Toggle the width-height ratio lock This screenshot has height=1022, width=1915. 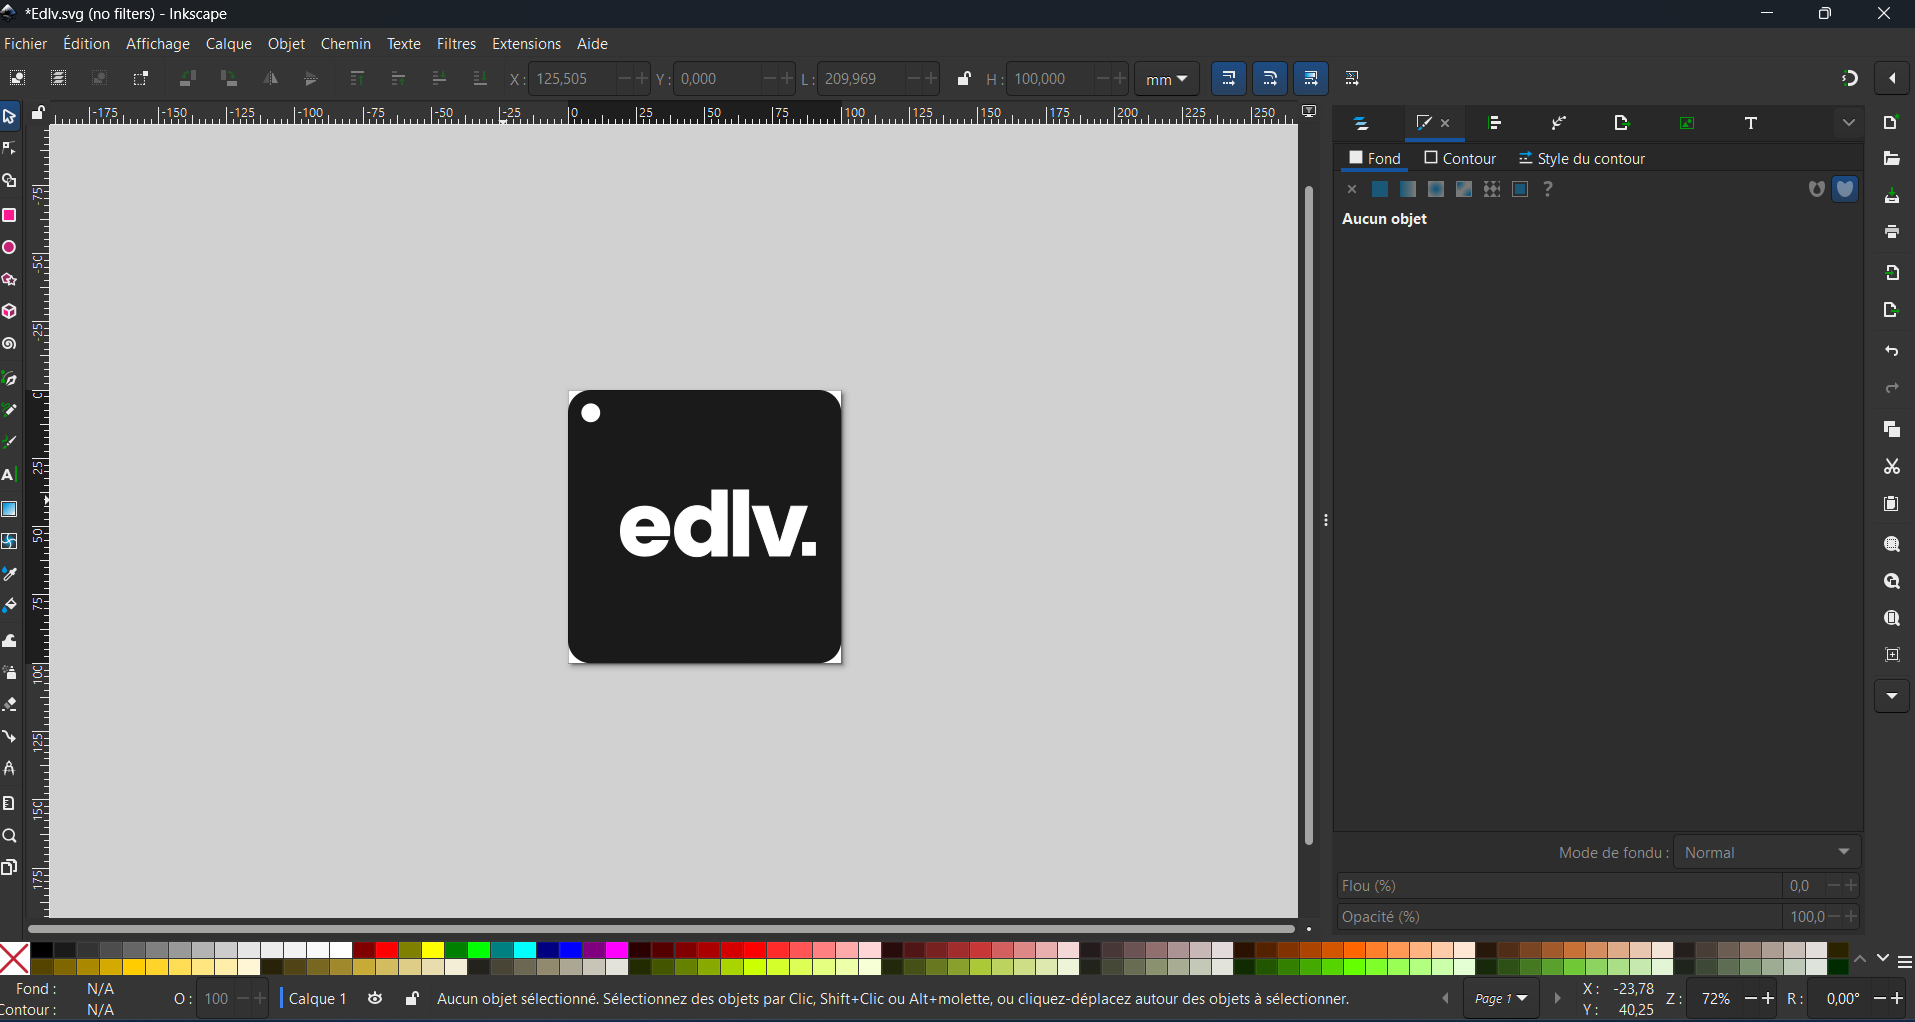tap(964, 79)
